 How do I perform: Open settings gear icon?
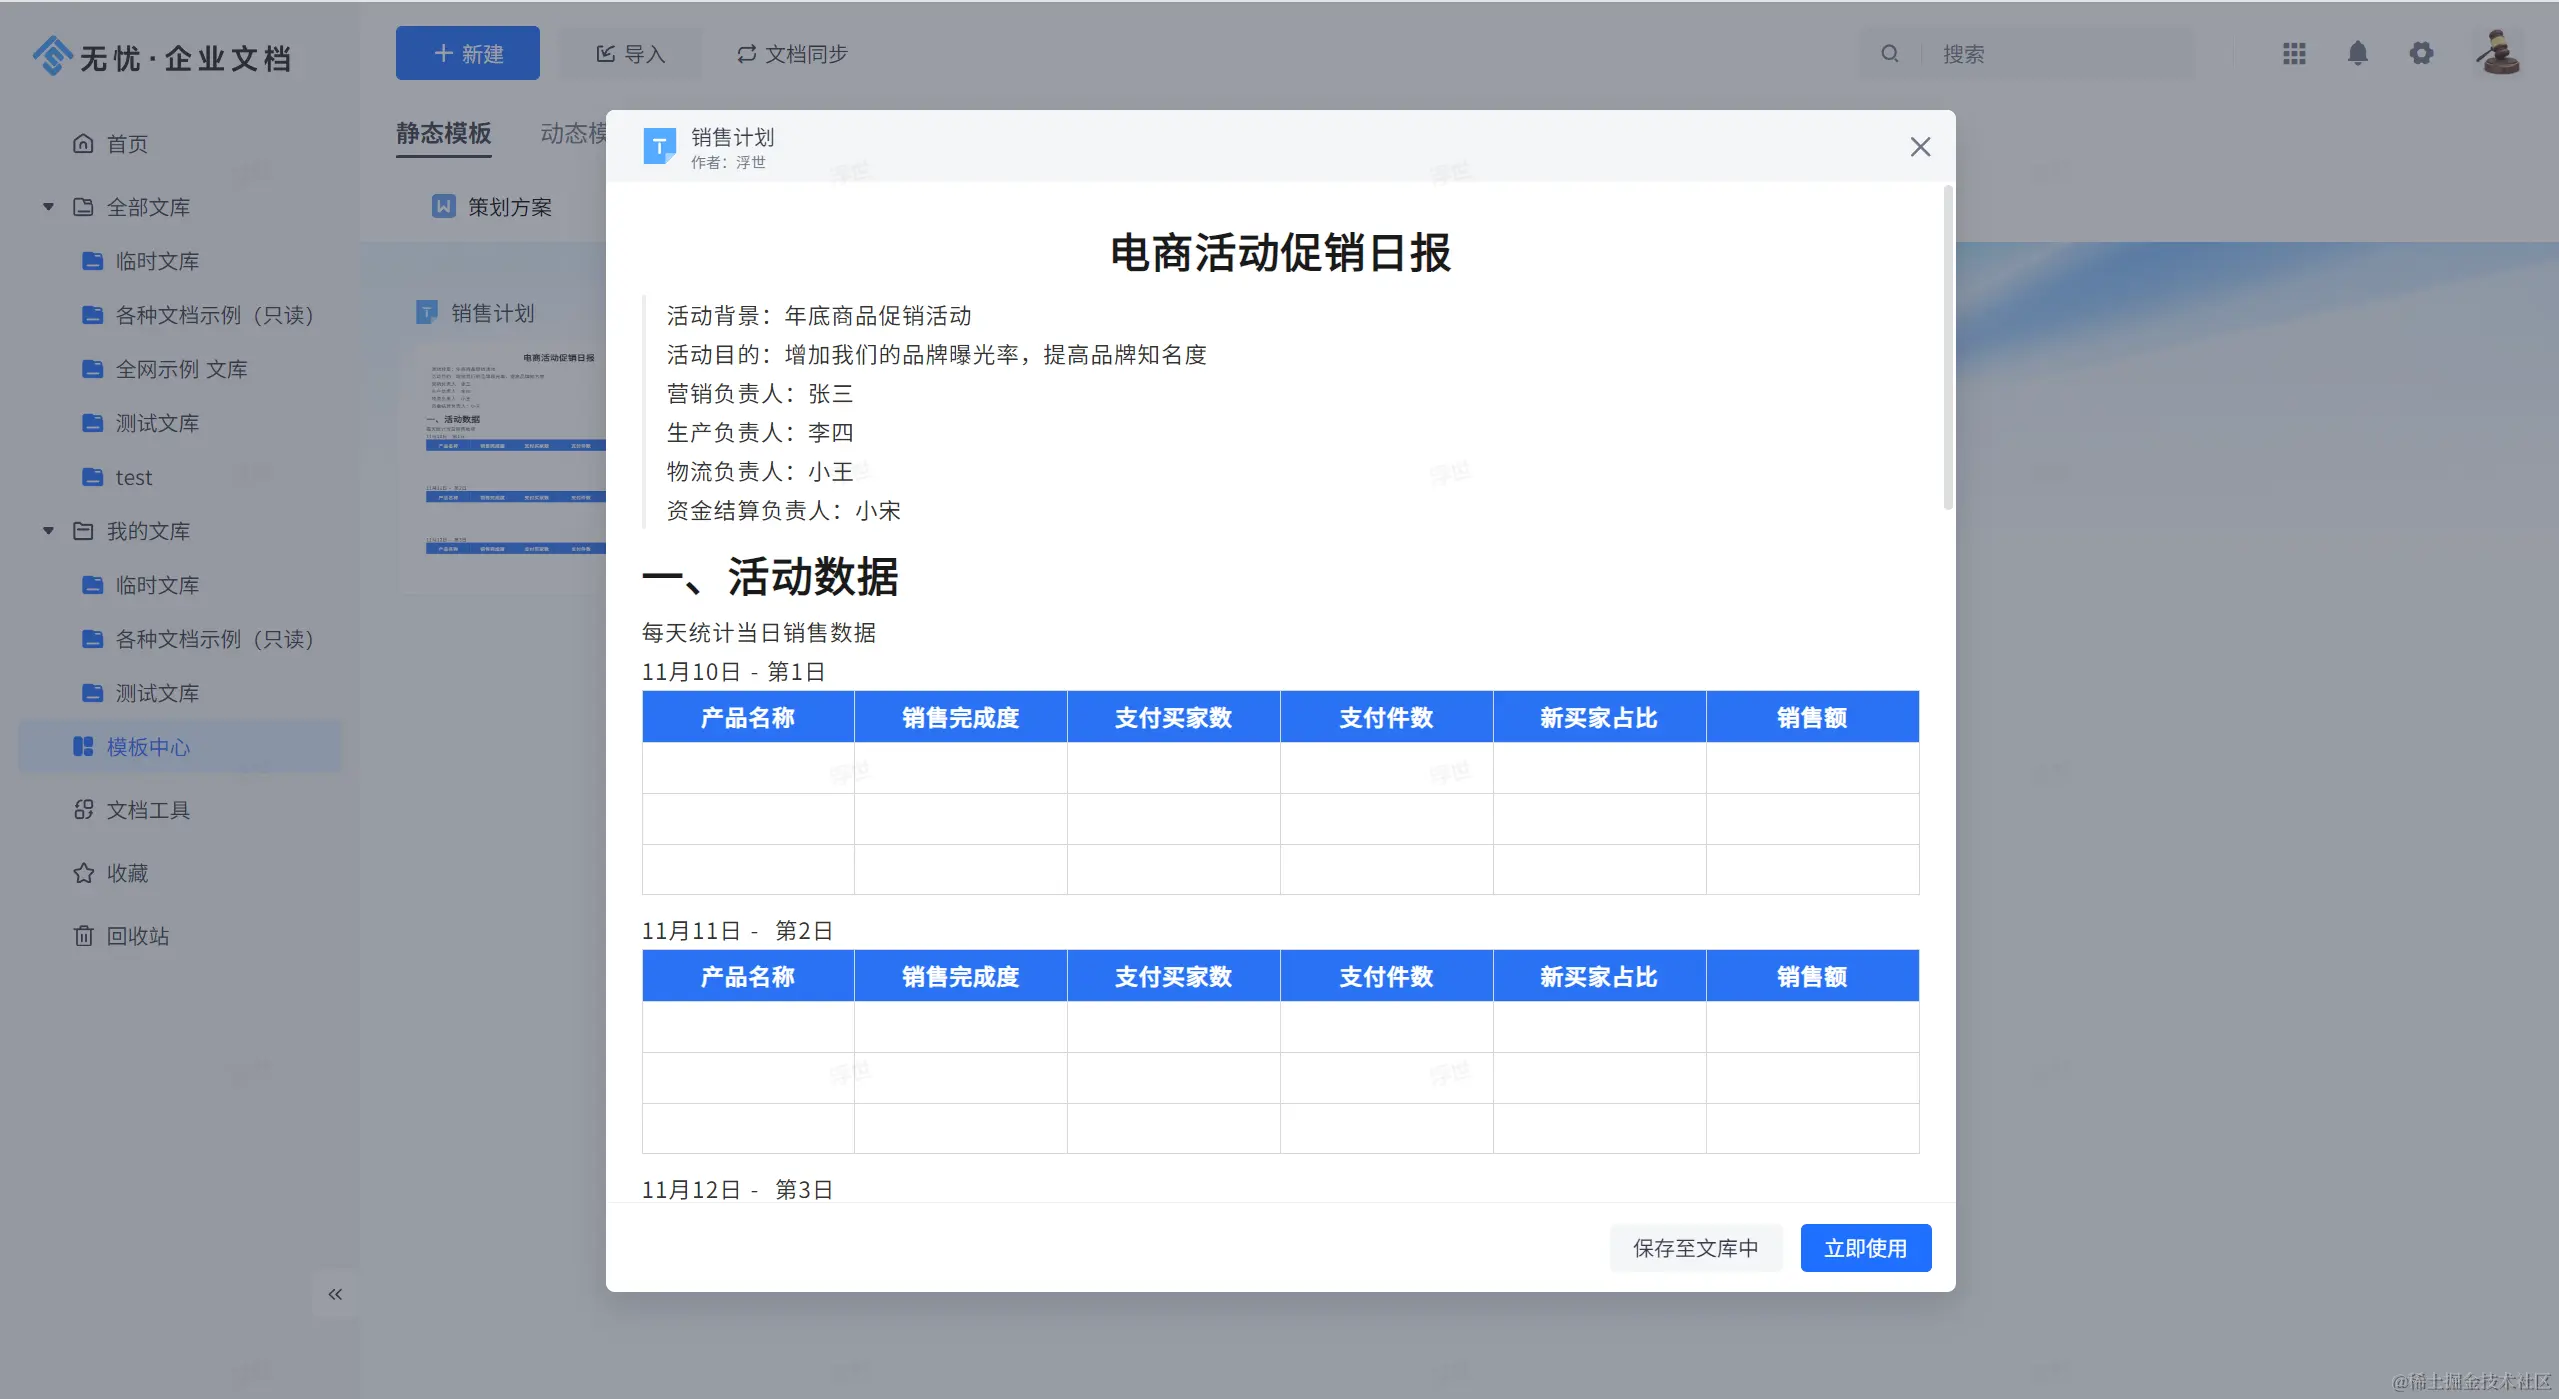[2421, 53]
